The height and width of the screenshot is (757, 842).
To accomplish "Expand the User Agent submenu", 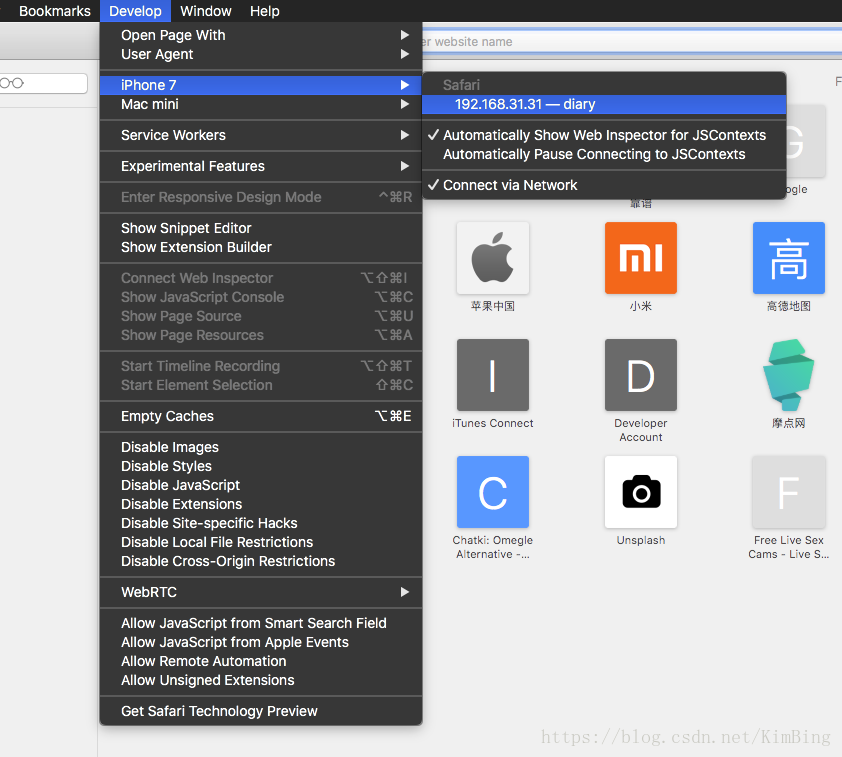I will click(x=261, y=54).
